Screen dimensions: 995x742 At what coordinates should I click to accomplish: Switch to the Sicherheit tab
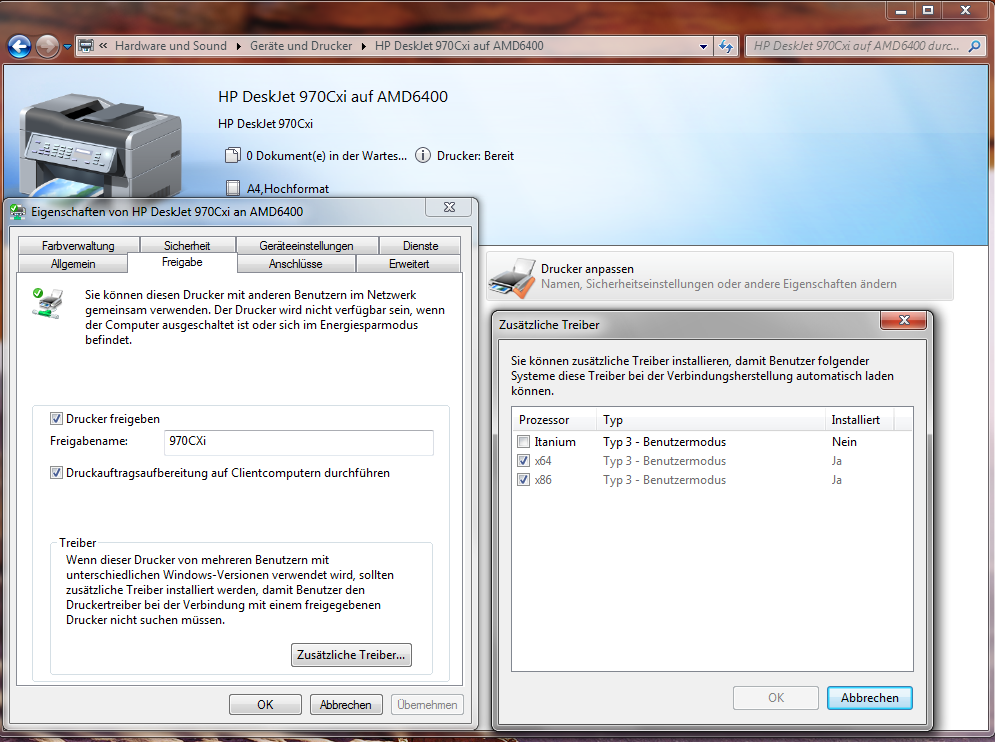point(187,246)
